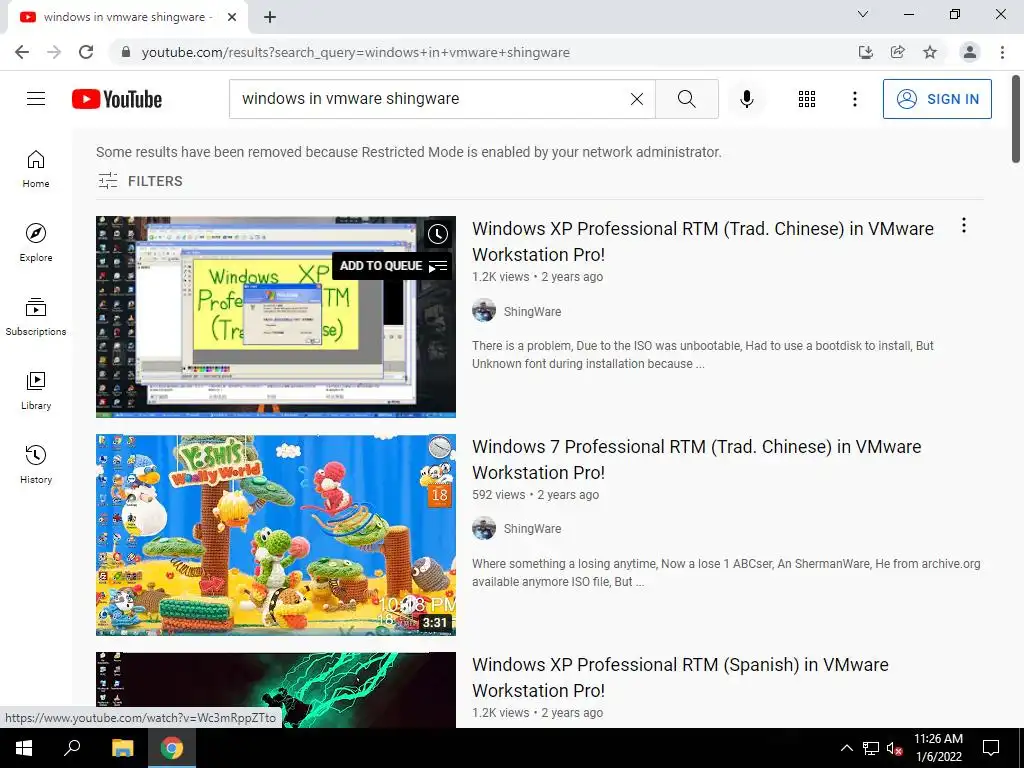Clear the search box with the X
The width and height of the screenshot is (1024, 768).
pos(637,99)
